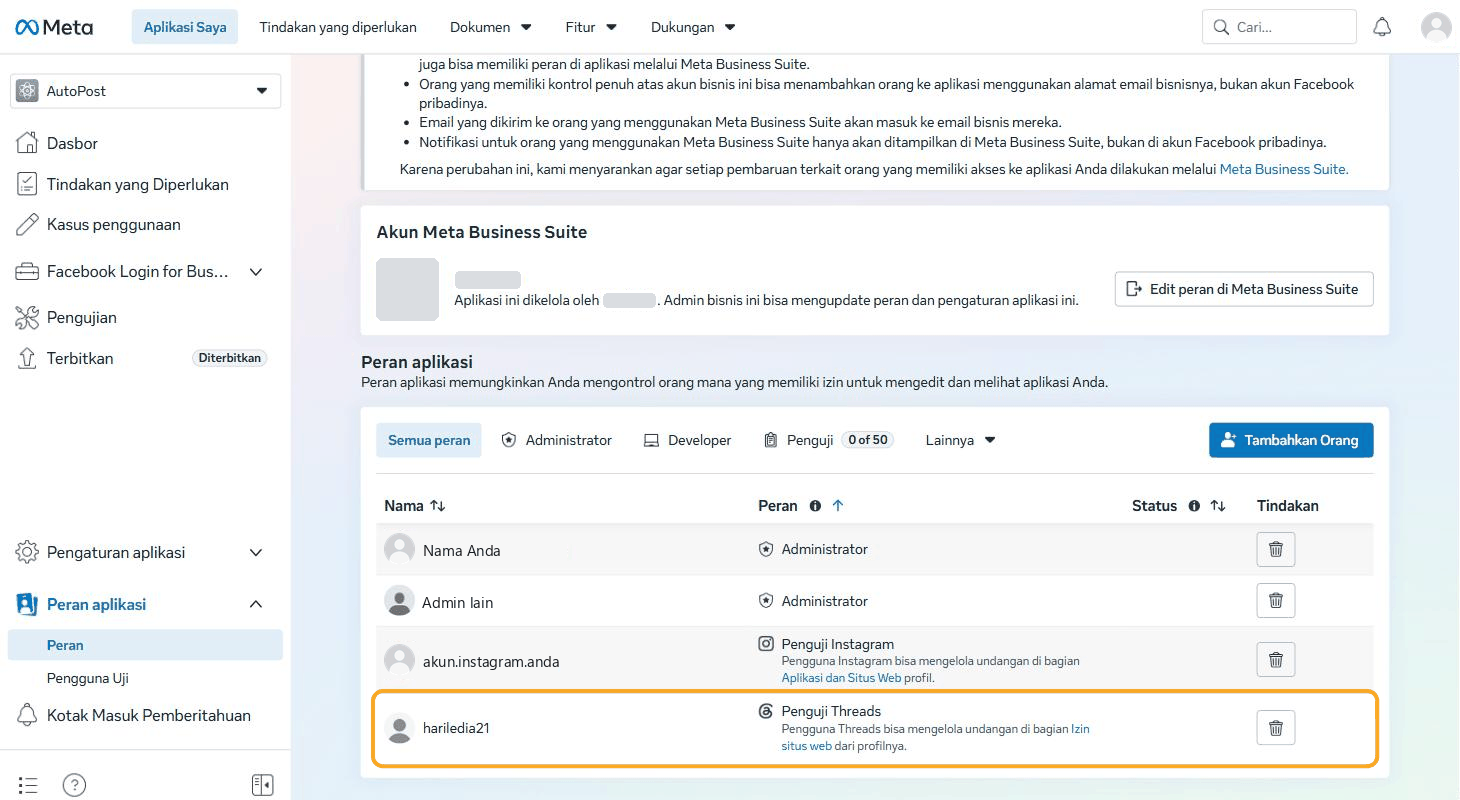Collapse the Peran aplikasi chevron
The image size is (1460, 800).
256,604
